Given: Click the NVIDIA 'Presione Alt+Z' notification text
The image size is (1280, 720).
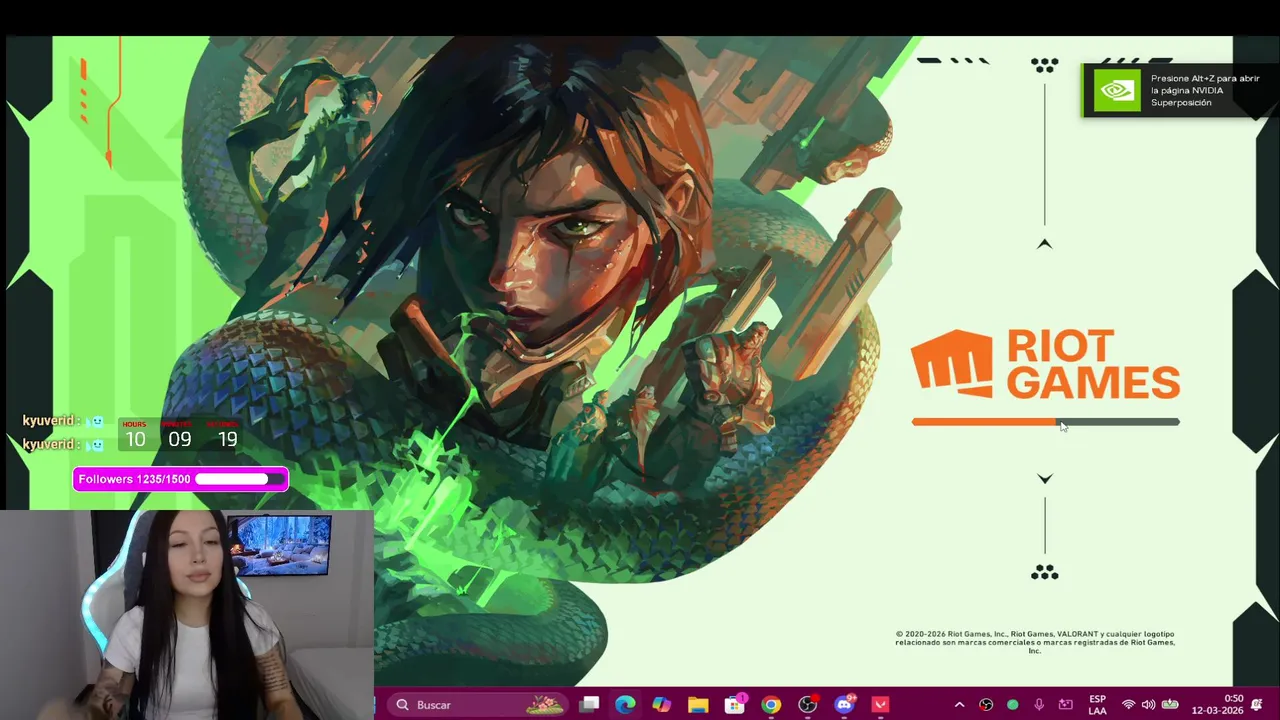Looking at the screenshot, I should click(x=1204, y=90).
